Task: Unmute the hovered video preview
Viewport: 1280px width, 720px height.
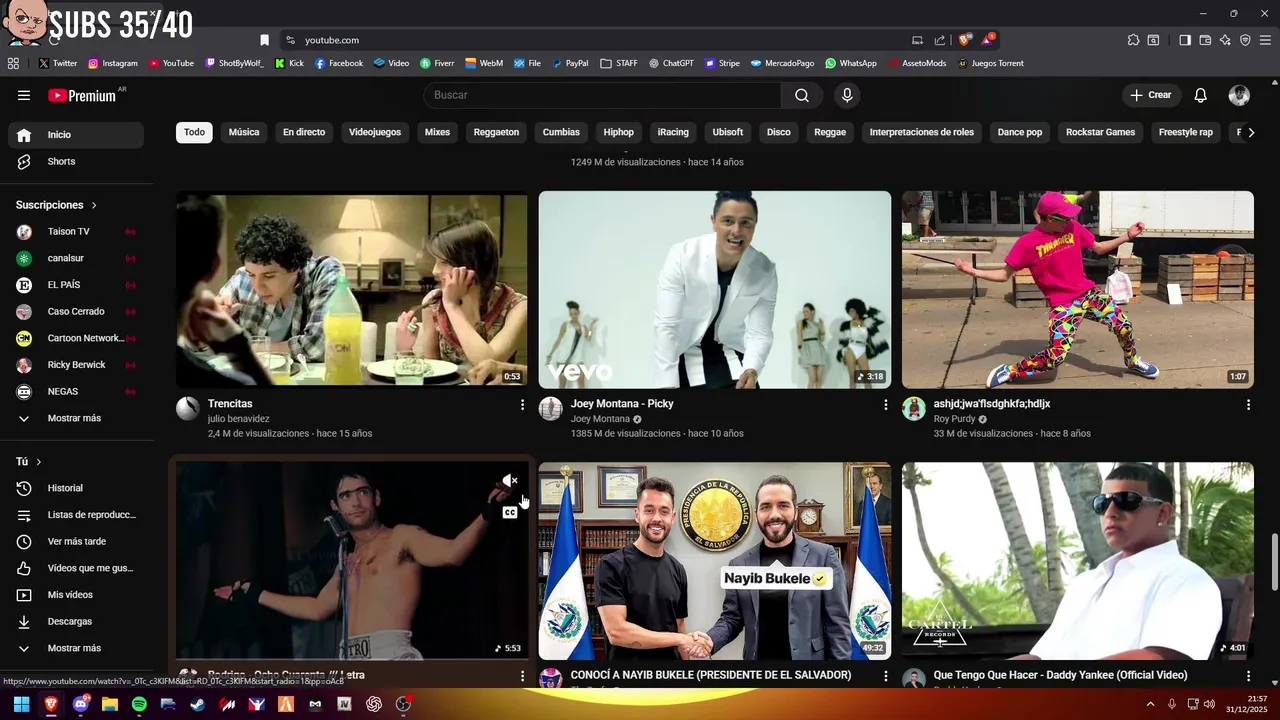Action: (x=510, y=481)
